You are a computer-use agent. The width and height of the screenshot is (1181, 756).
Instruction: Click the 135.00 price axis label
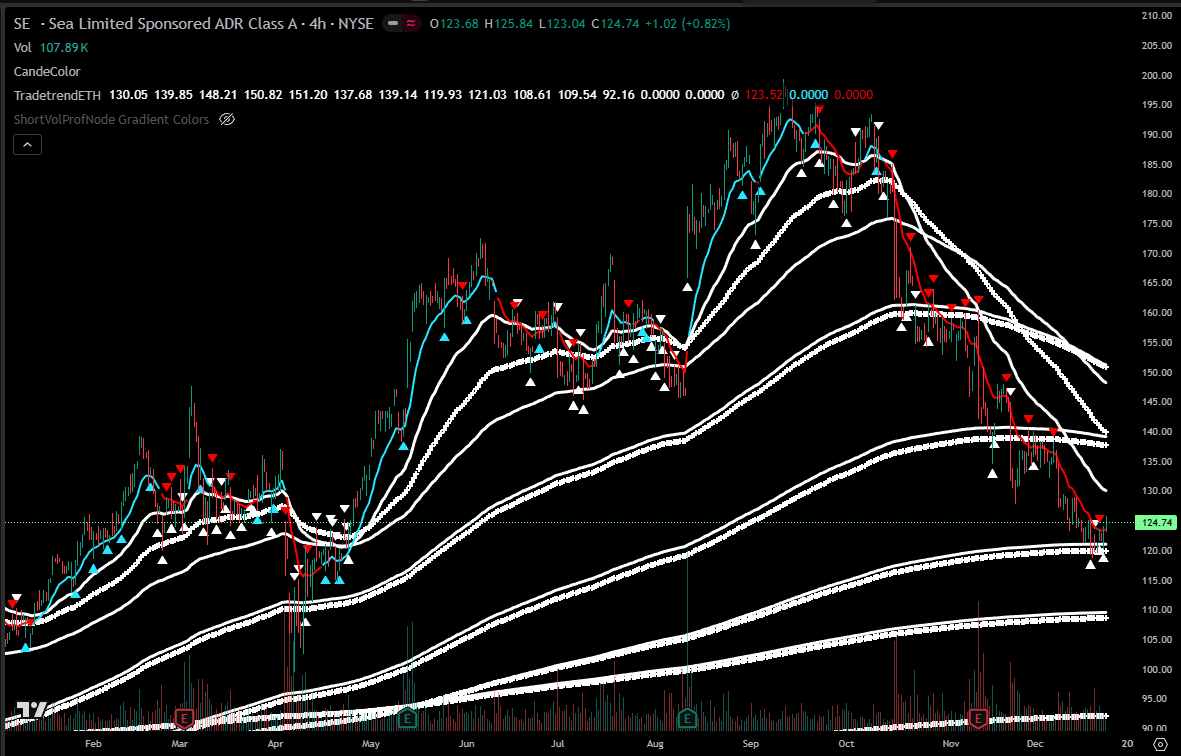(x=1157, y=462)
